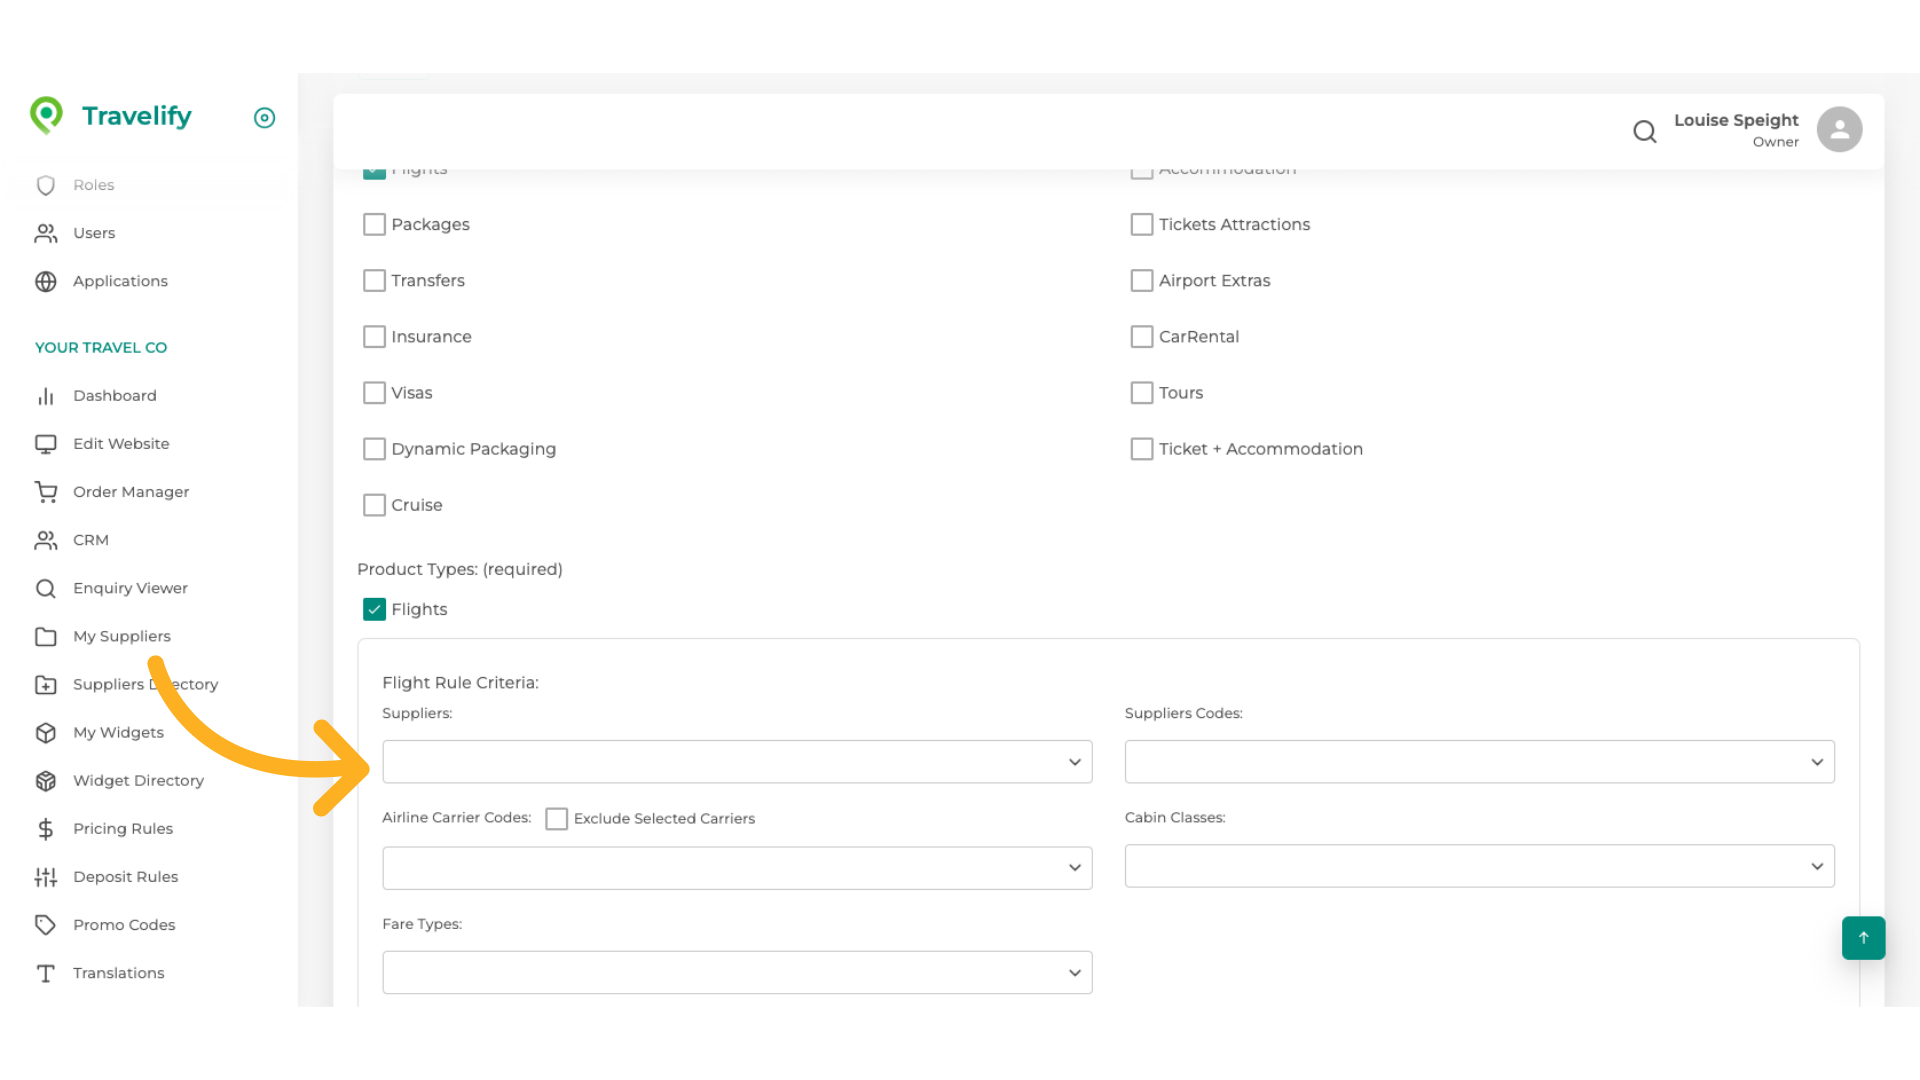The image size is (1920, 1080).
Task: Enable the Packages checkbox
Action: point(374,225)
